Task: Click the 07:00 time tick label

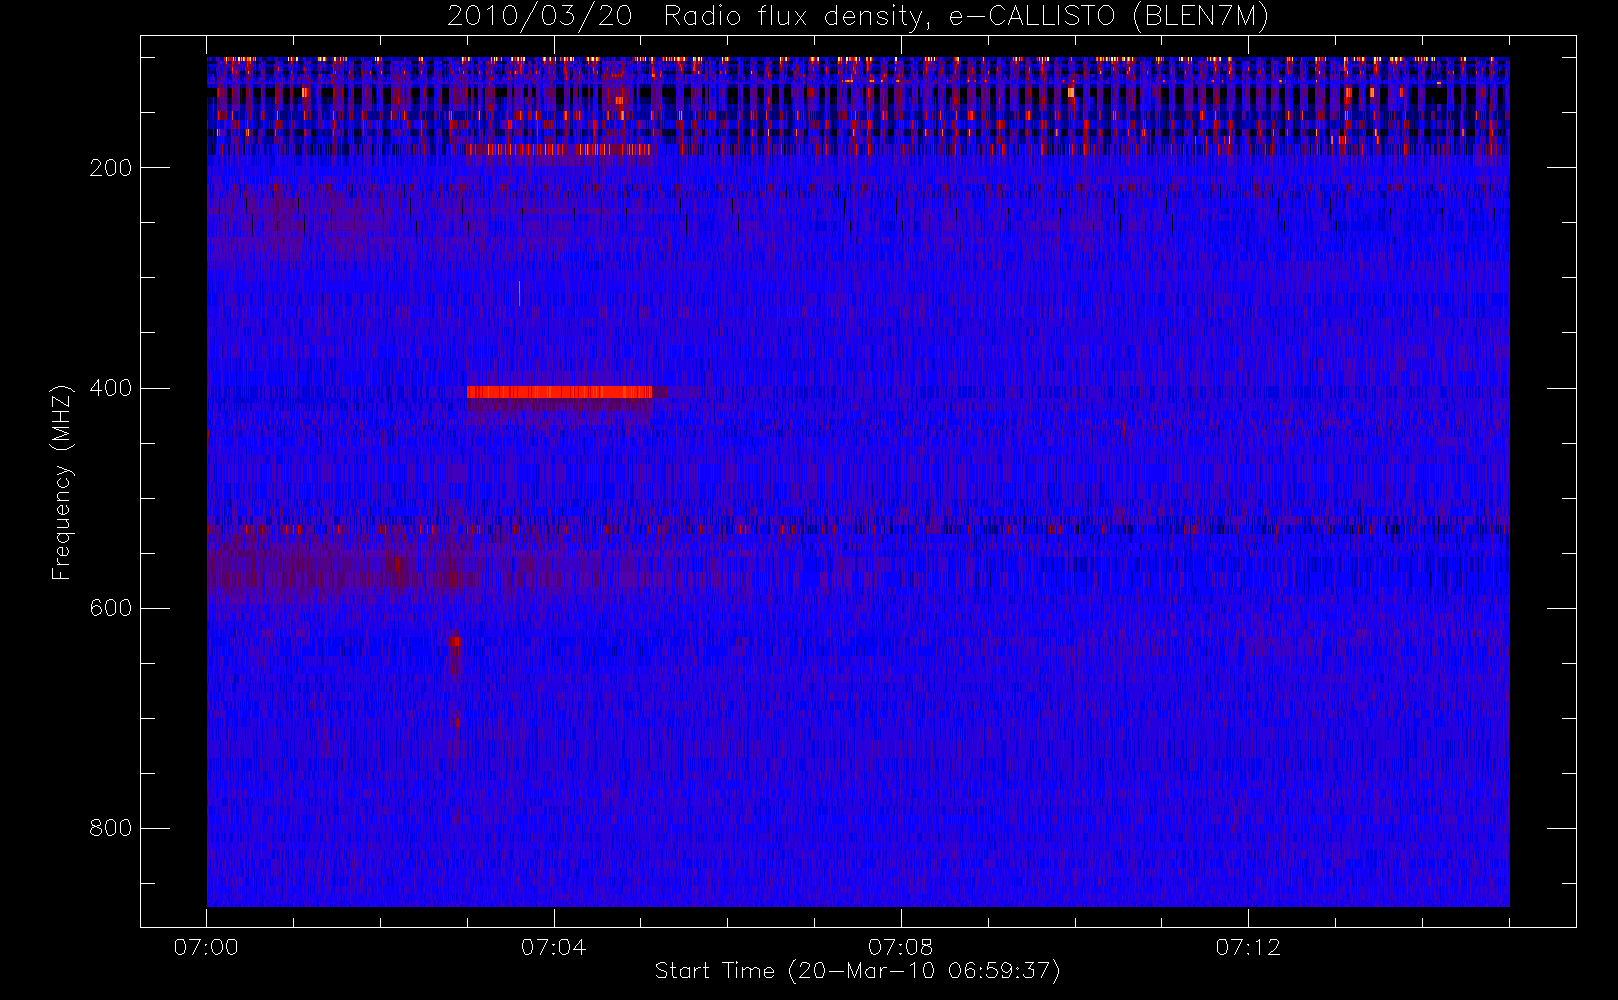Action: pos(206,947)
